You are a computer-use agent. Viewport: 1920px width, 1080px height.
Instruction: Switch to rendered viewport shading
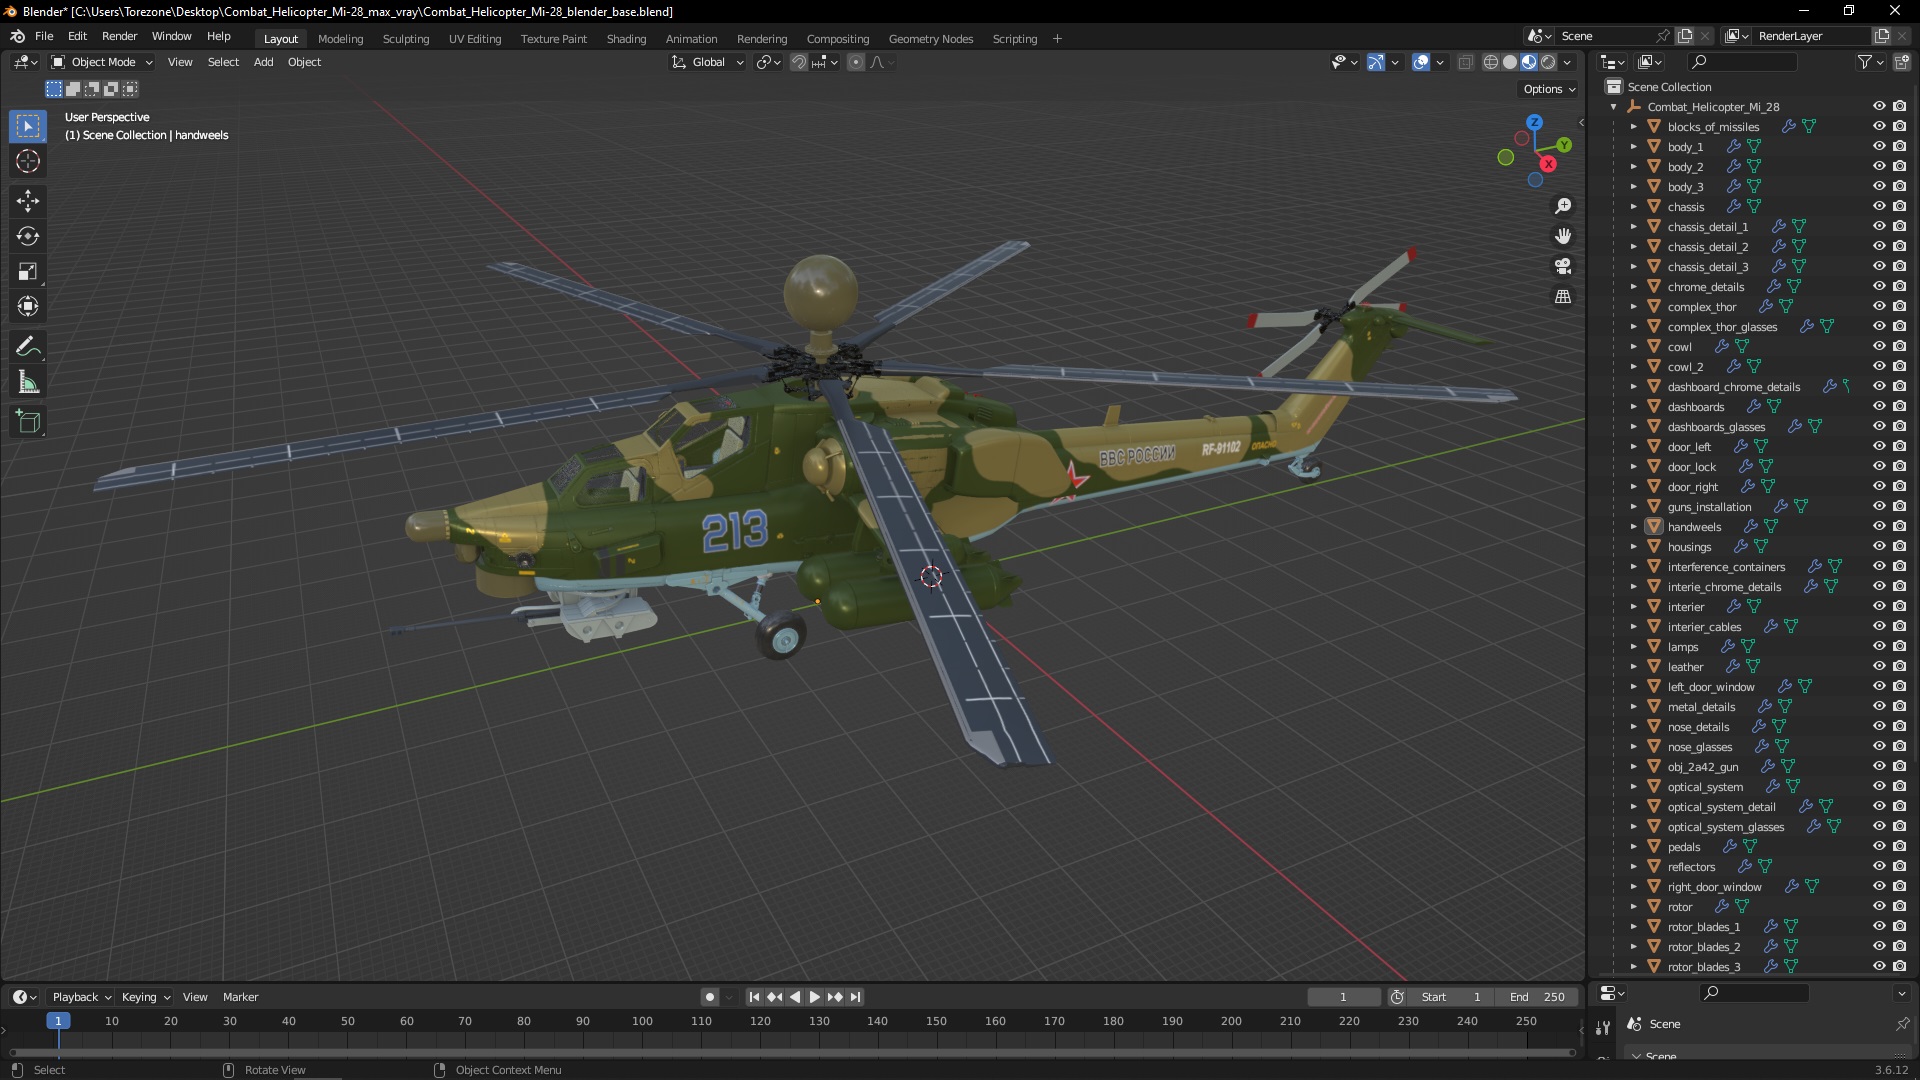(1548, 62)
